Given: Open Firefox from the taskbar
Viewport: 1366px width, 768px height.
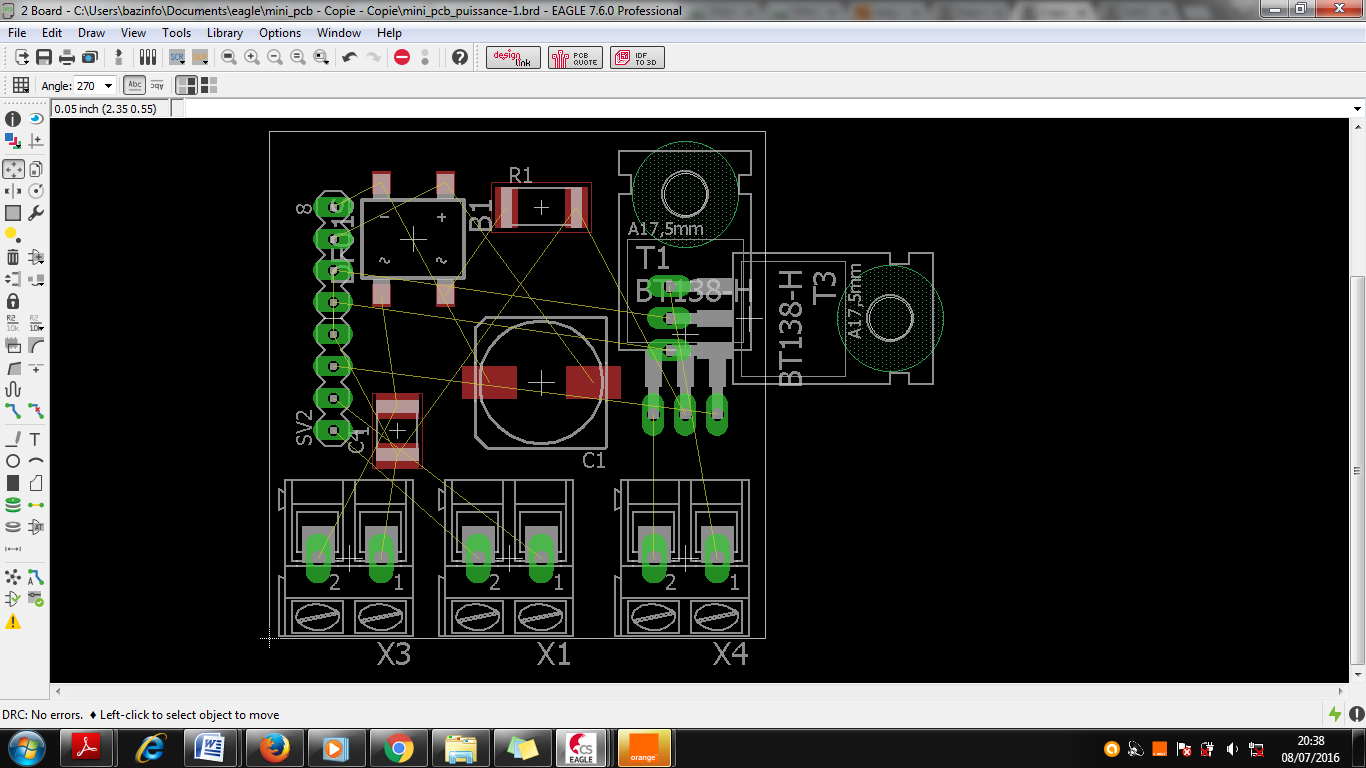Looking at the screenshot, I should [x=274, y=748].
